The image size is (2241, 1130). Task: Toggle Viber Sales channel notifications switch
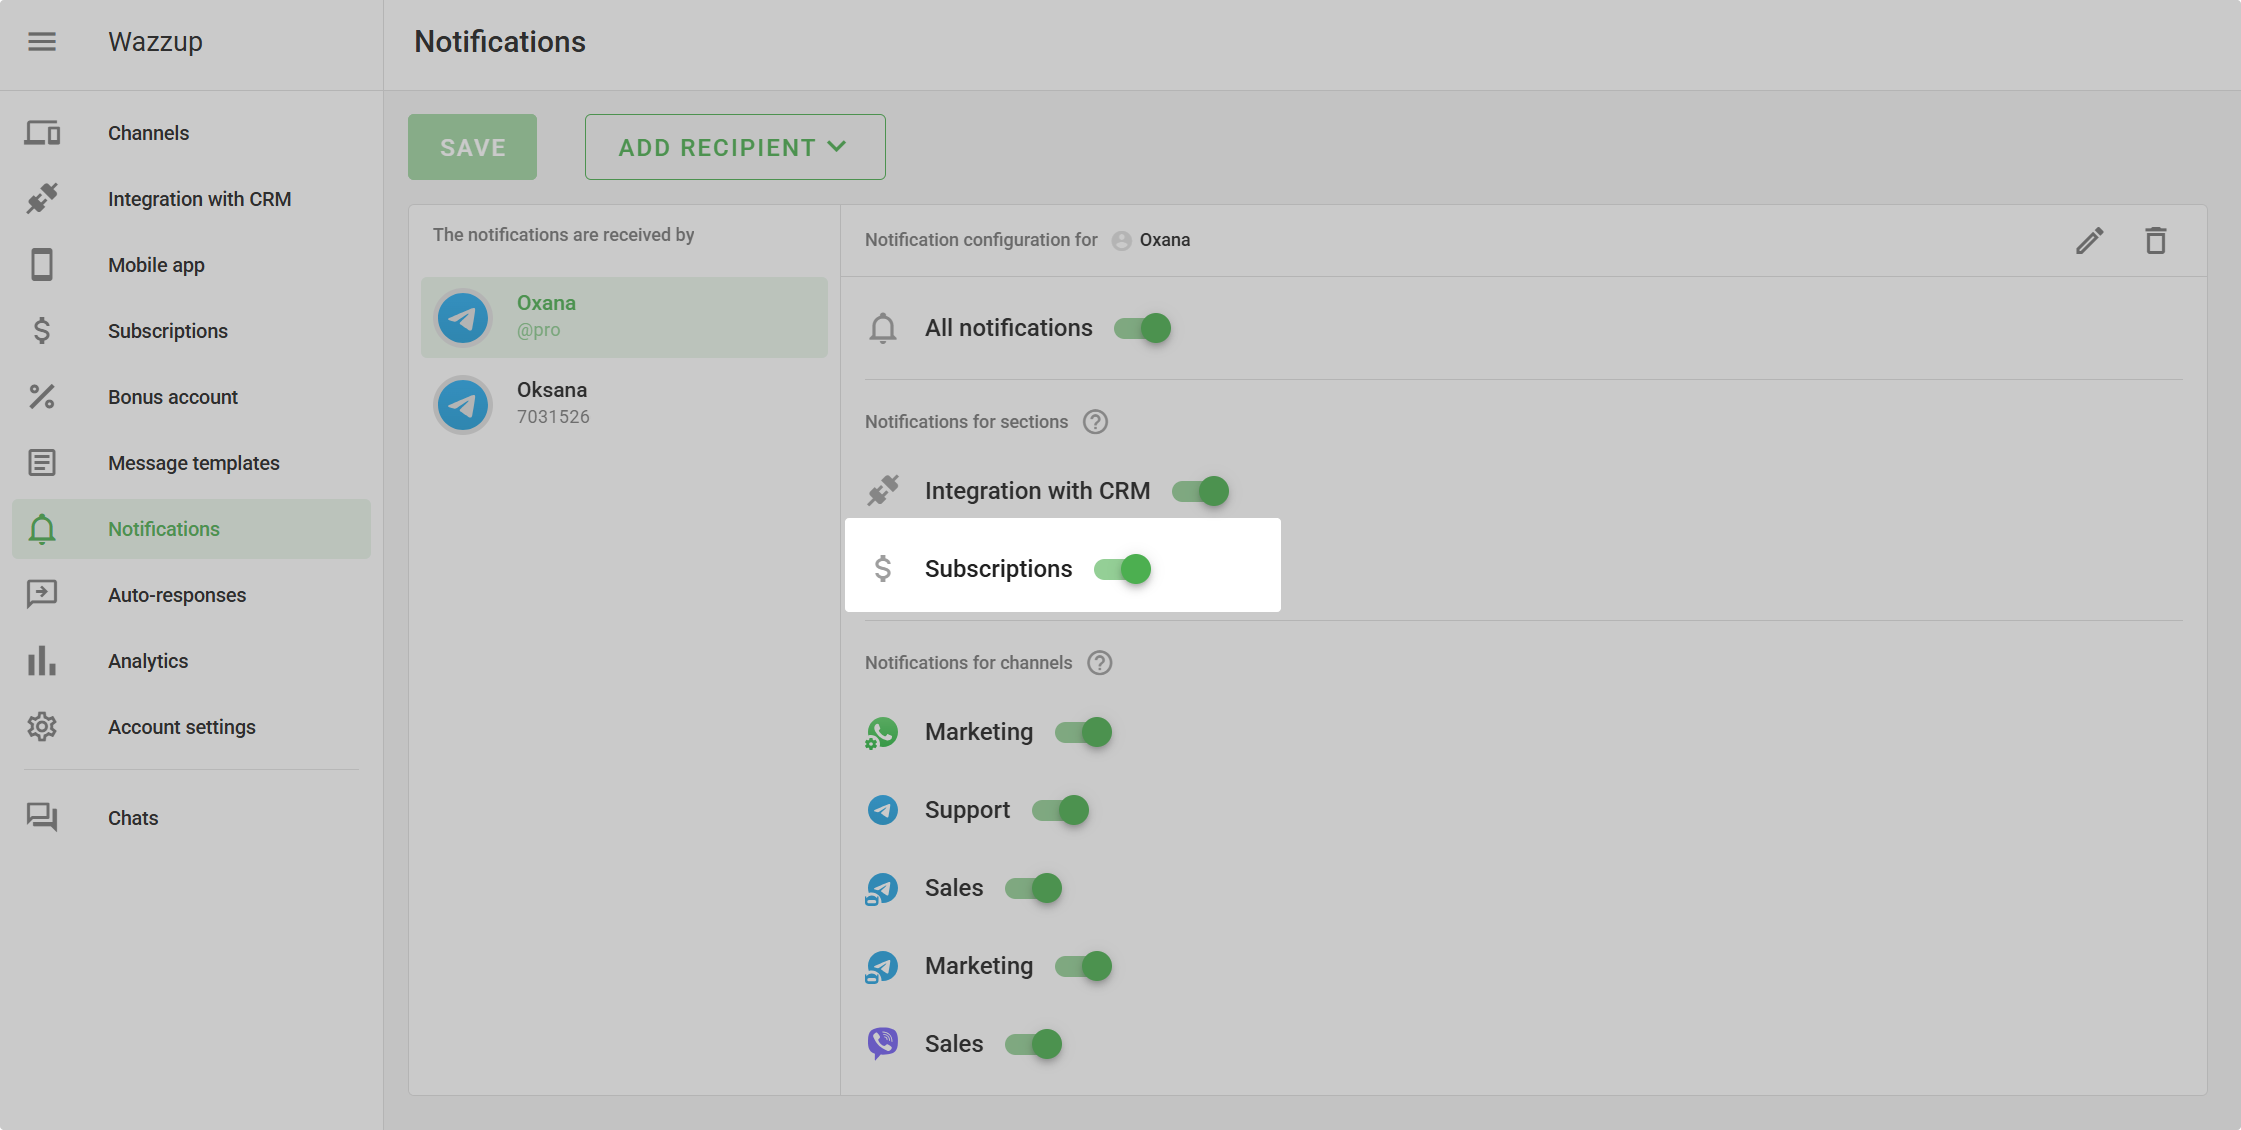tap(1034, 1044)
